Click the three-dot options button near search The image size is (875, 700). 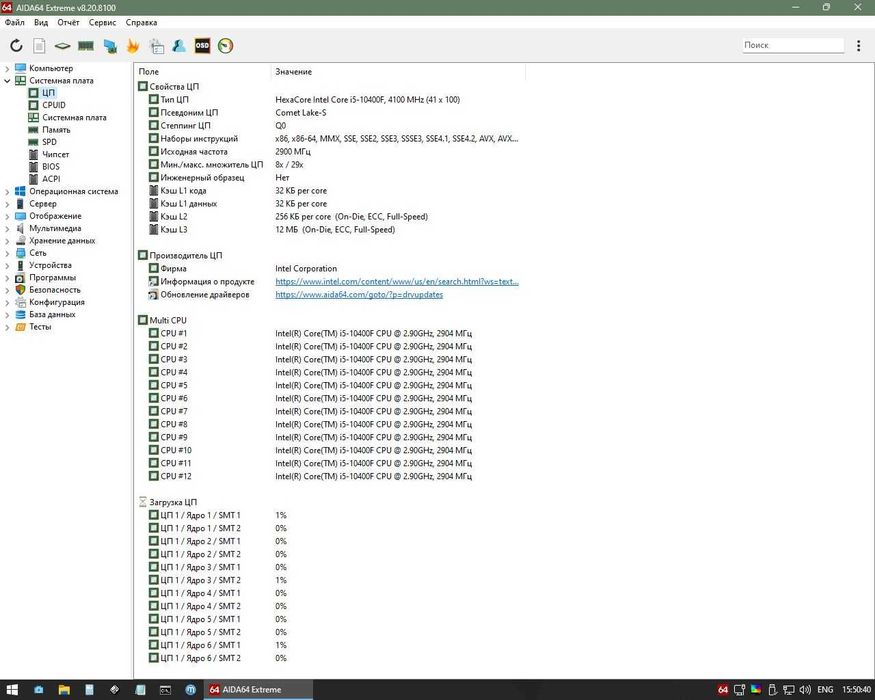(x=858, y=45)
